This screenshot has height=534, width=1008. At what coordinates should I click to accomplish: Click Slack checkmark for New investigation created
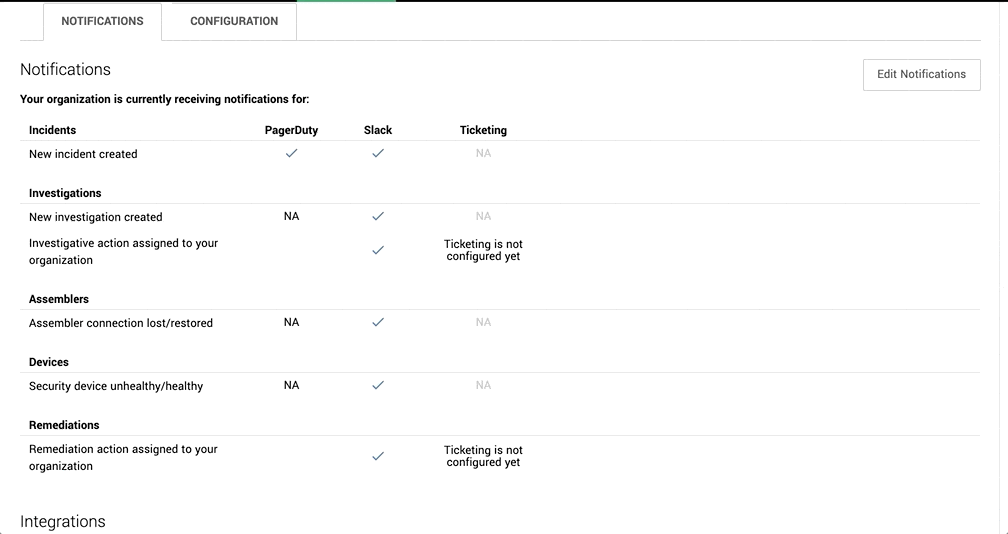coord(378,216)
